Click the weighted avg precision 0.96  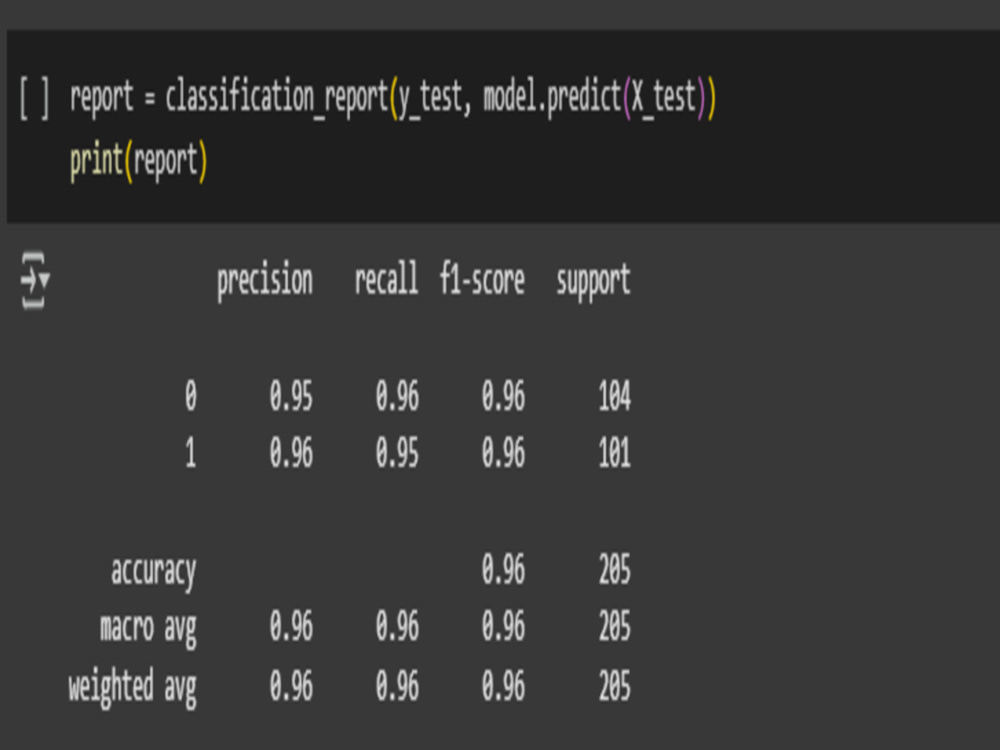(291, 687)
